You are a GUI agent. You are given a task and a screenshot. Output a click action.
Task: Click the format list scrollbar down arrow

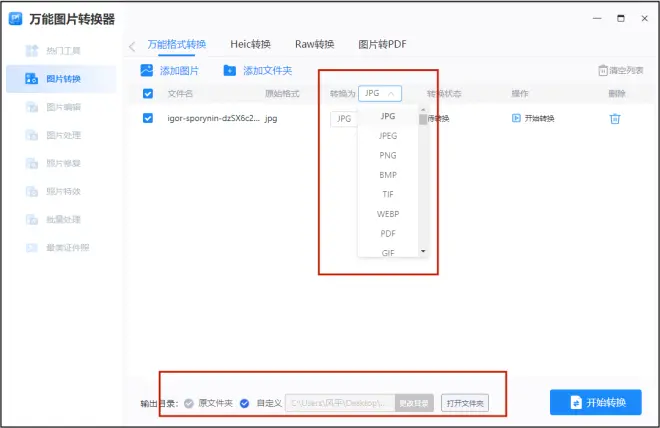pyautogui.click(x=423, y=251)
